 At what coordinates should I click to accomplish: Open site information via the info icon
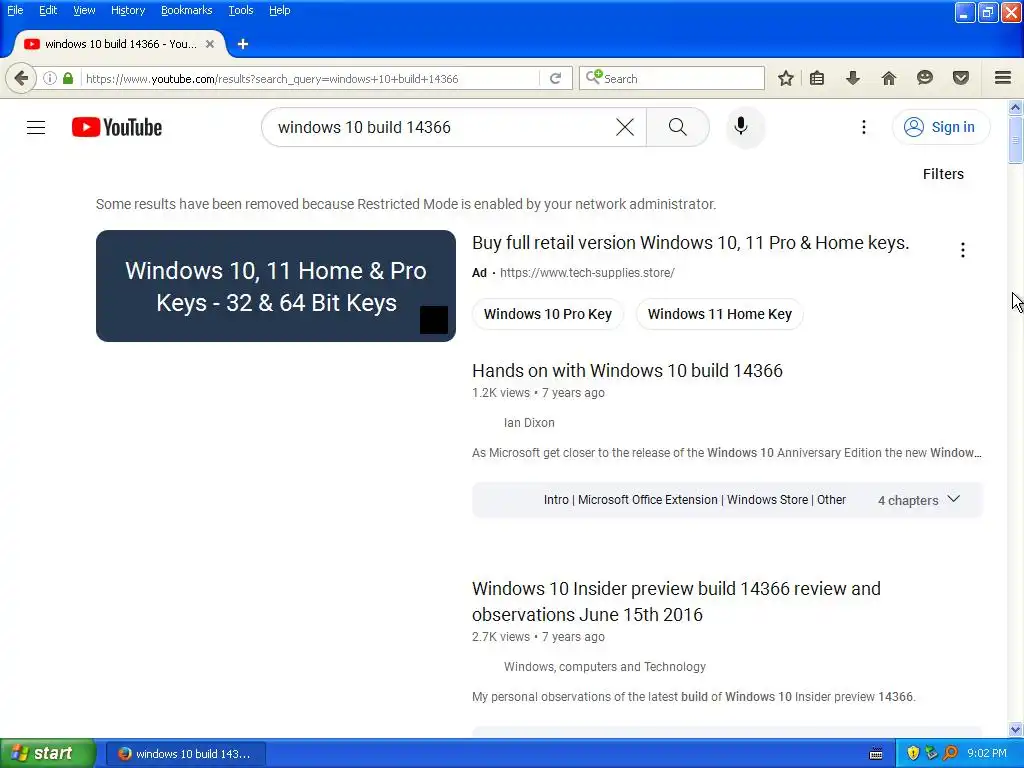click(x=50, y=78)
